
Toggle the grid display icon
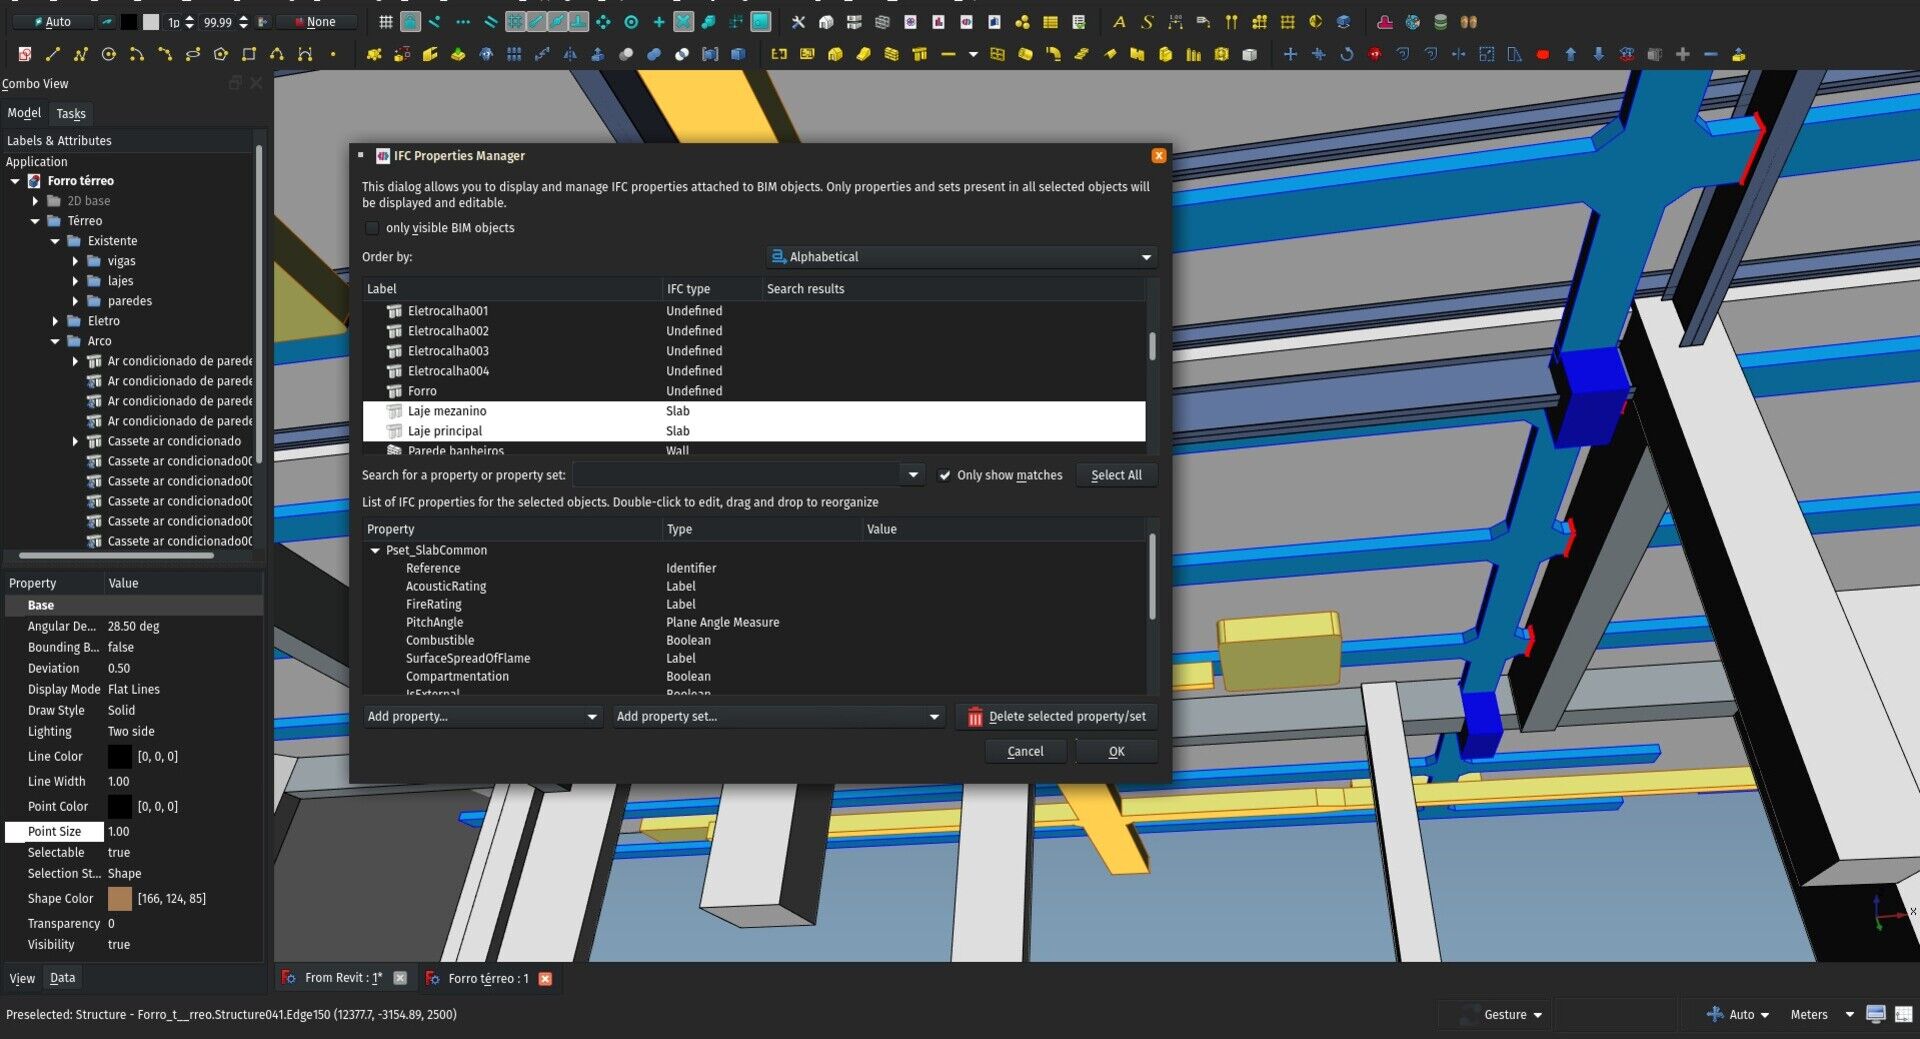[387, 21]
